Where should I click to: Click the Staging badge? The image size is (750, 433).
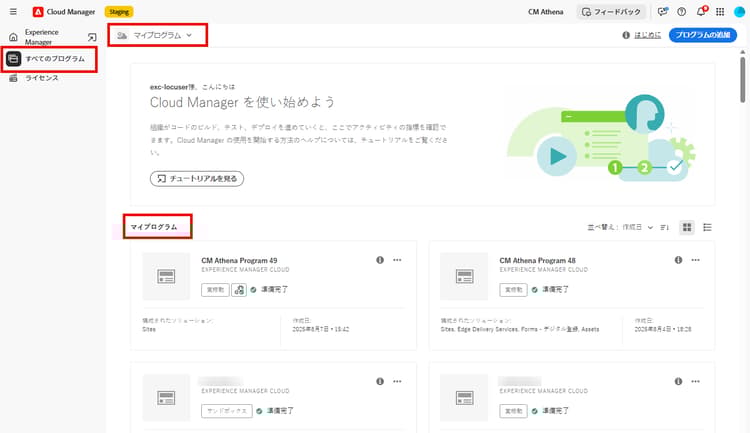119,11
